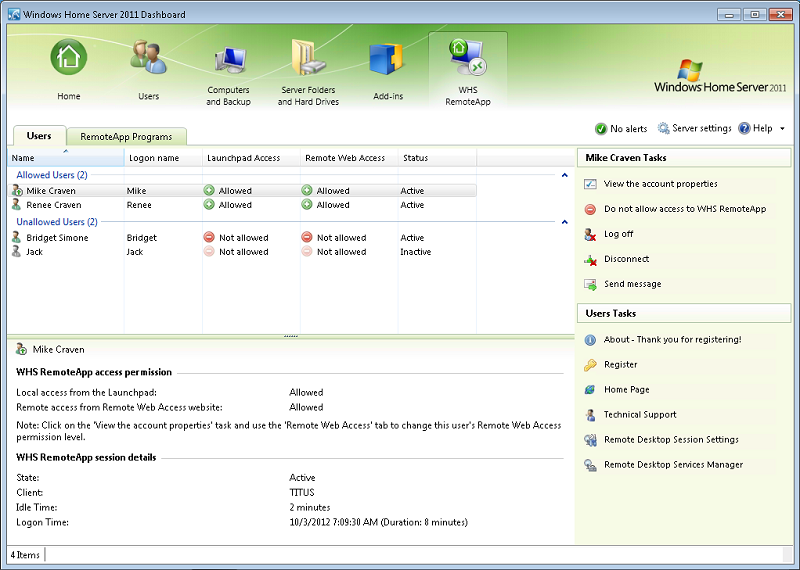This screenshot has height=570, width=800.
Task: Collapse the Allowed Users group
Action: [x=564, y=176]
